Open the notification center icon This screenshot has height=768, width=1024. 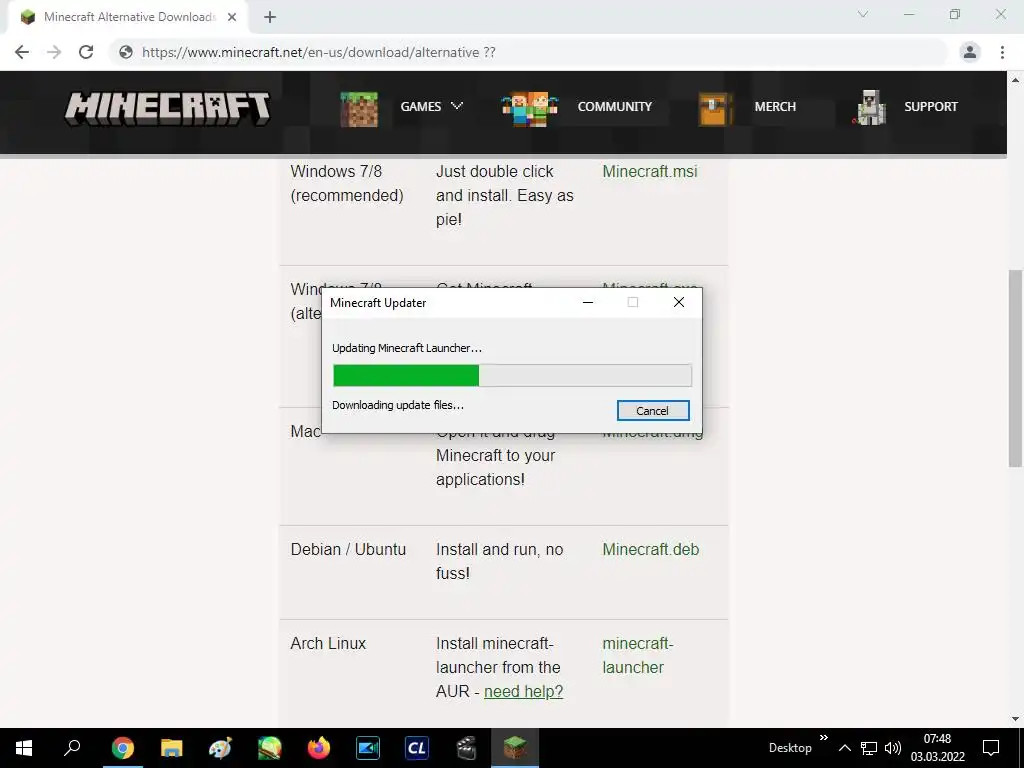click(x=991, y=748)
